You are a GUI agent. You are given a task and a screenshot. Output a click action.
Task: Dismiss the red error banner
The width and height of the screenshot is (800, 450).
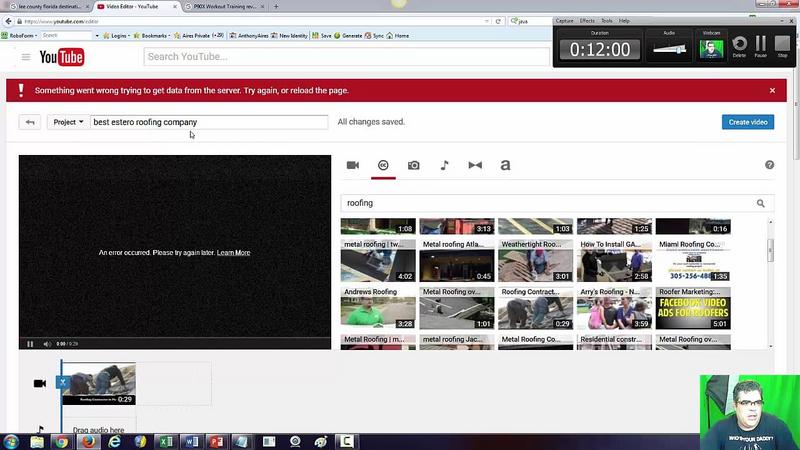coord(772,90)
